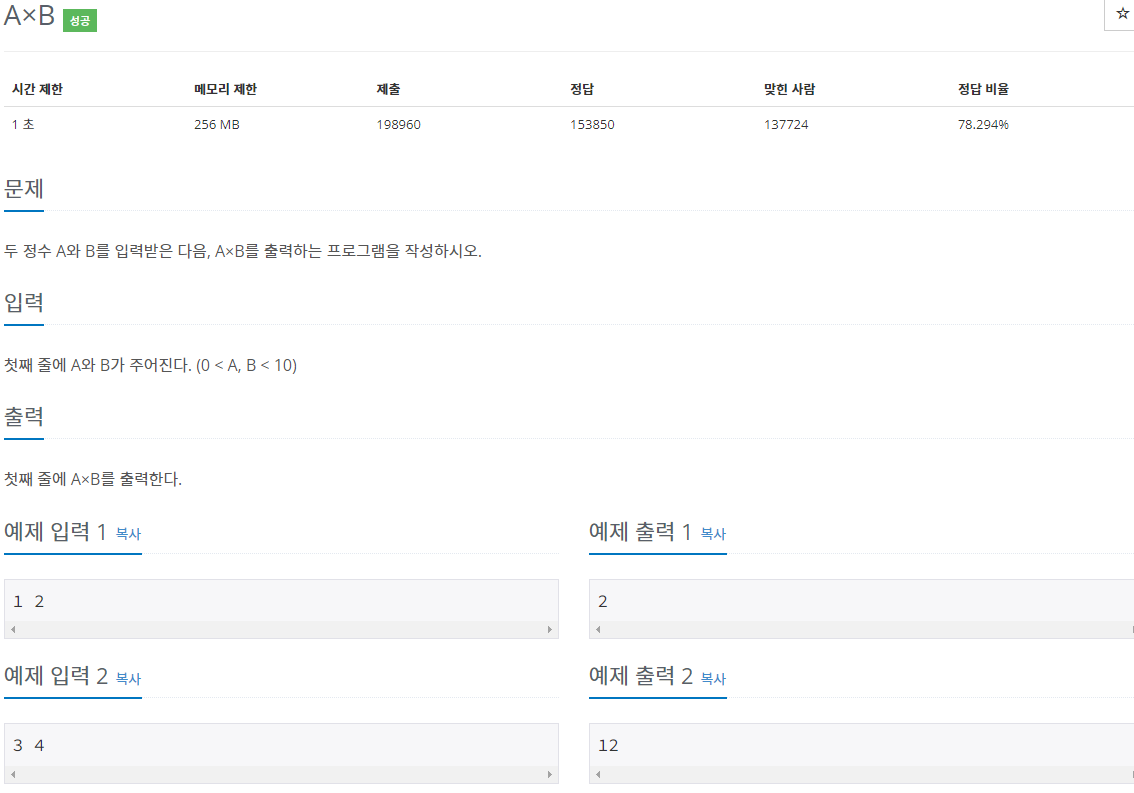Click the 출력 section heading
1134x793 pixels.
point(24,417)
